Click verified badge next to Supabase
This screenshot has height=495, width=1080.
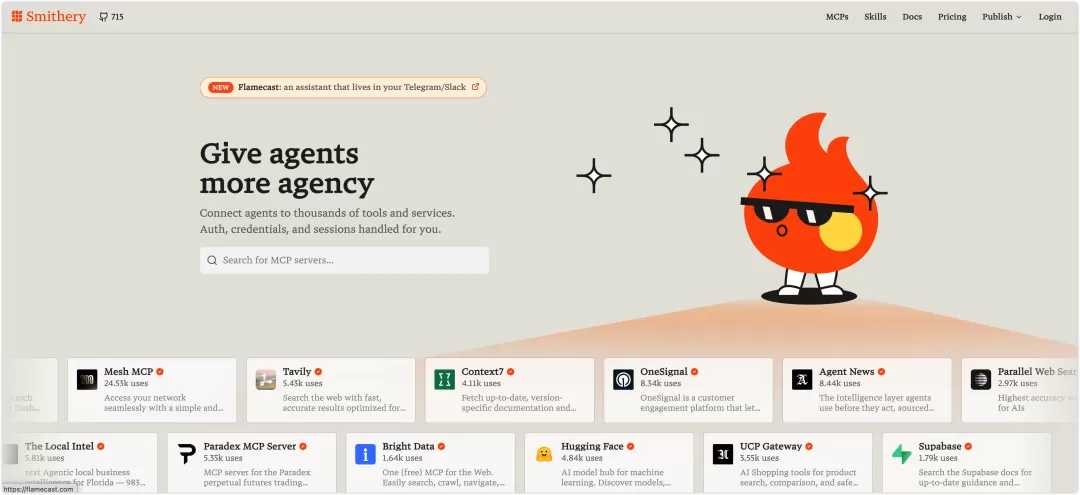pyautogui.click(x=968, y=447)
